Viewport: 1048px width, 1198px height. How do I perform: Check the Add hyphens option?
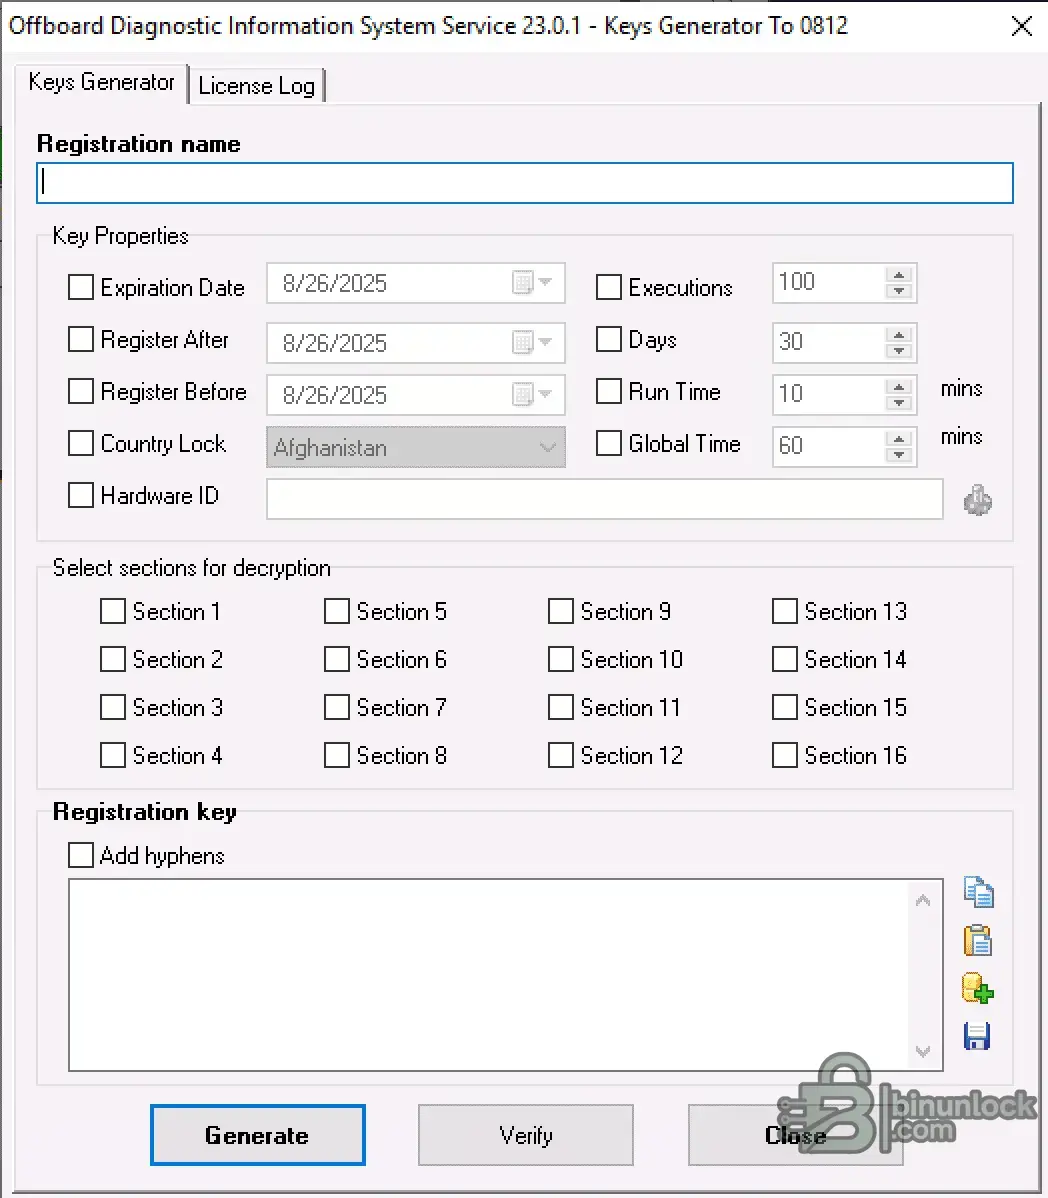point(81,855)
